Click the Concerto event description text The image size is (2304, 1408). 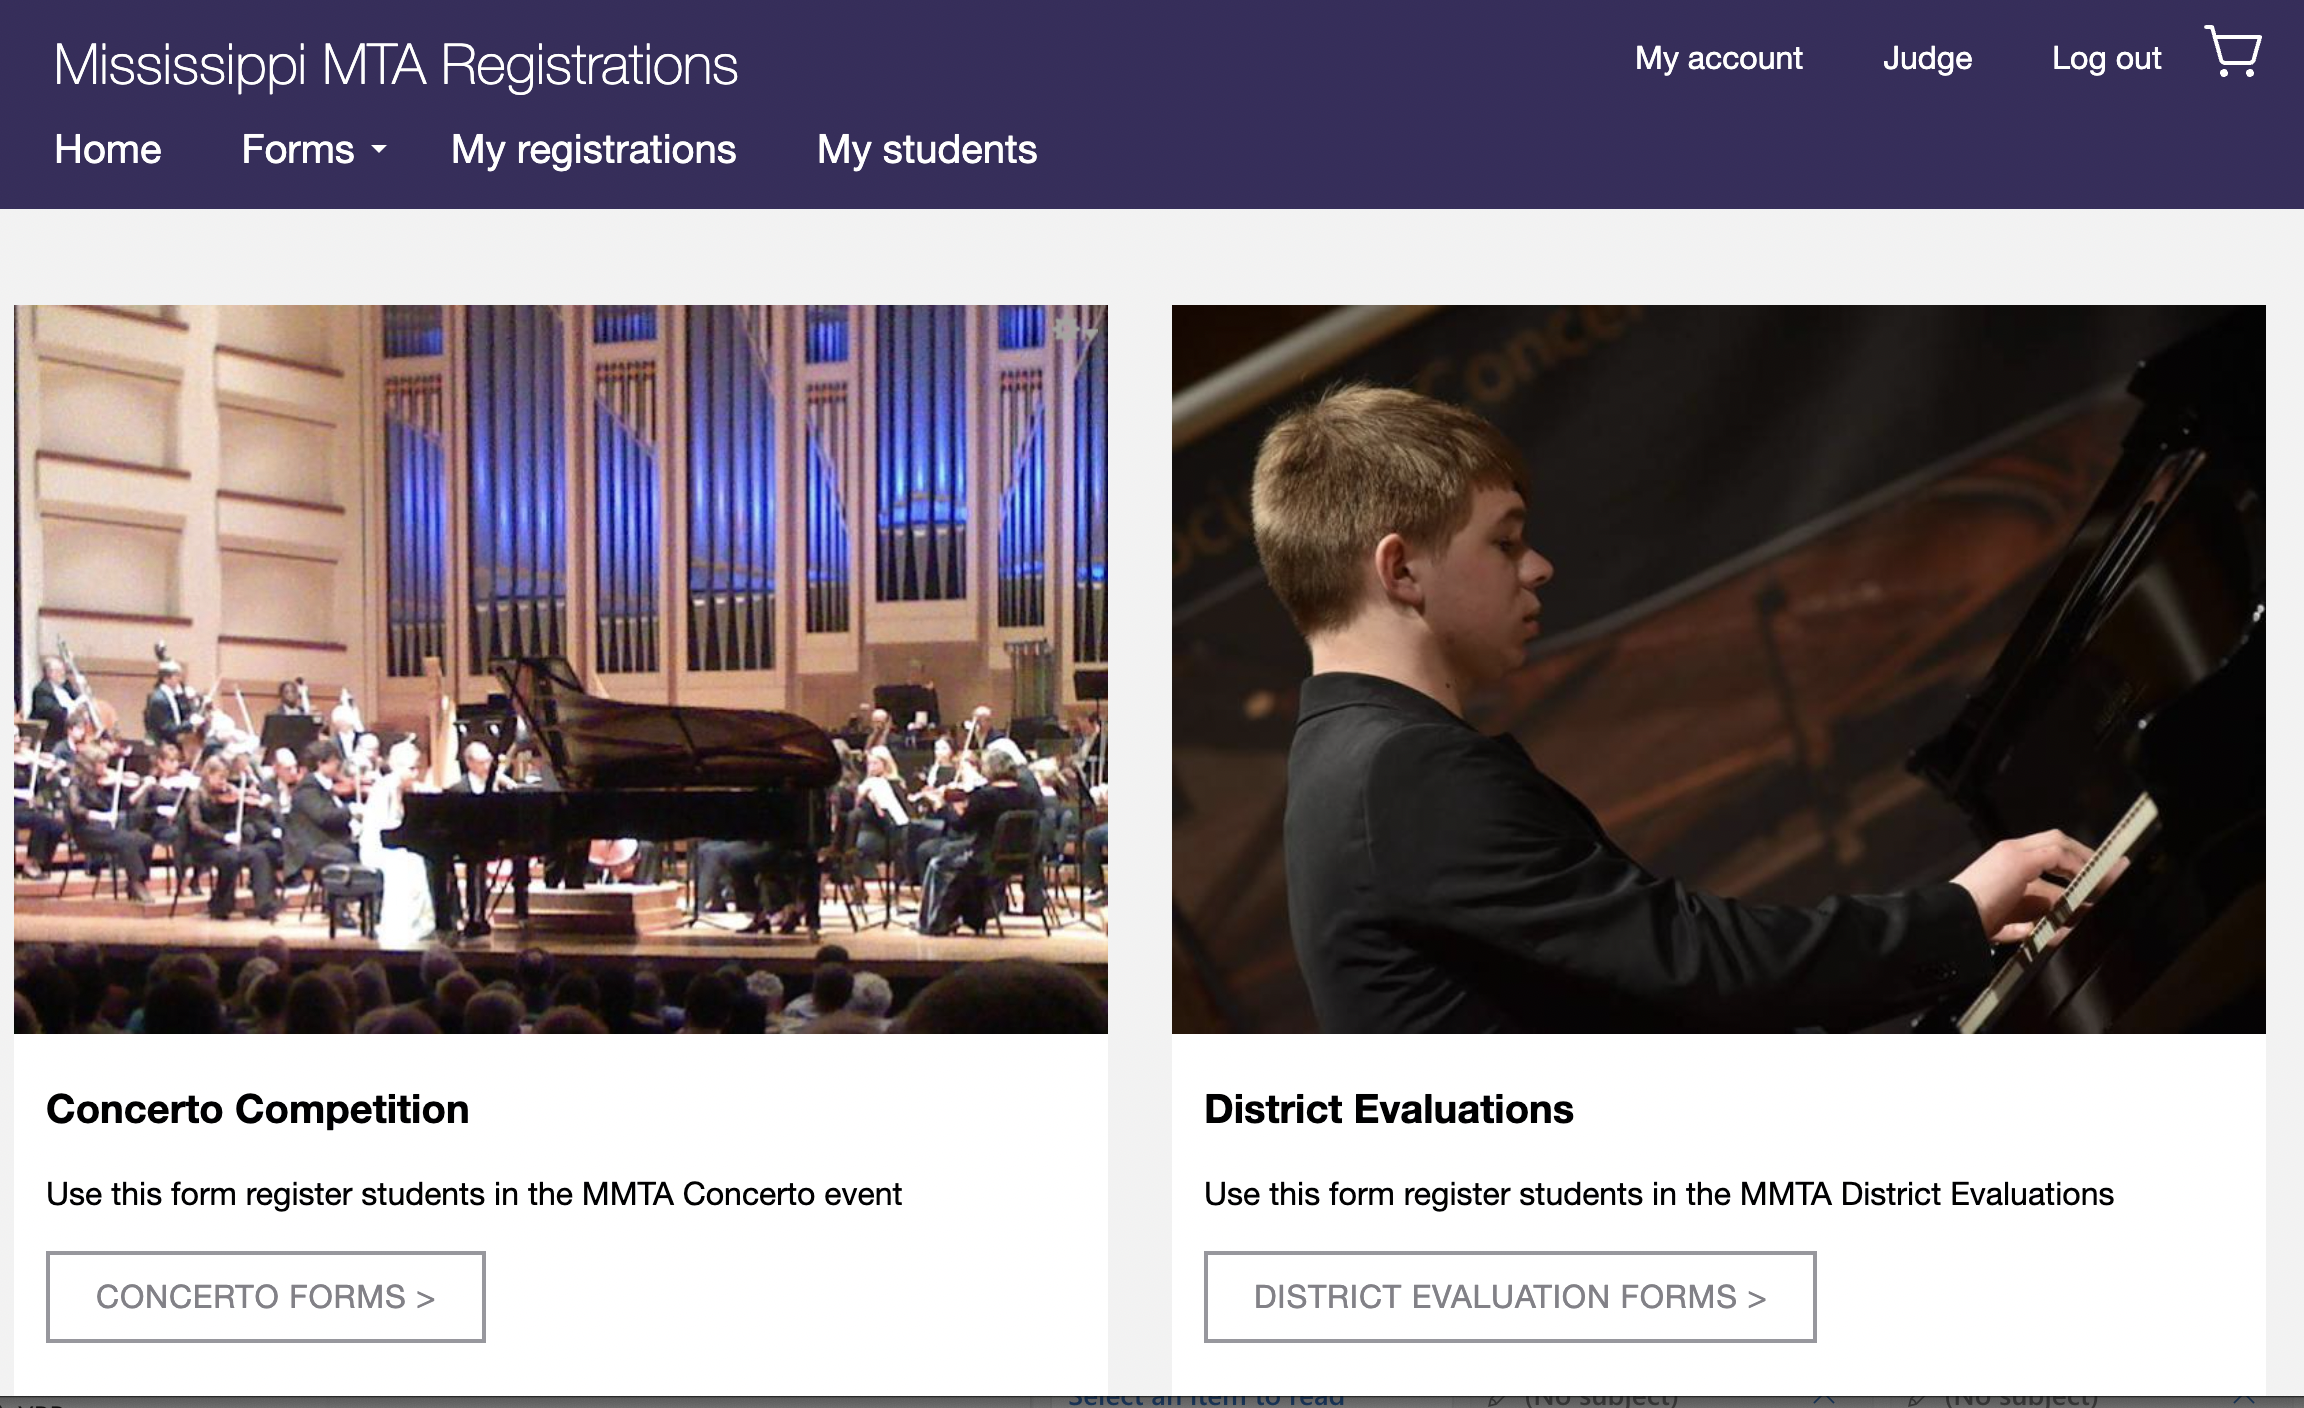[474, 1194]
